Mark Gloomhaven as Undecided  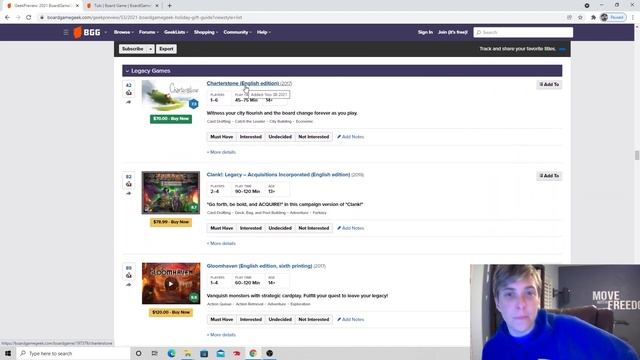(280, 320)
